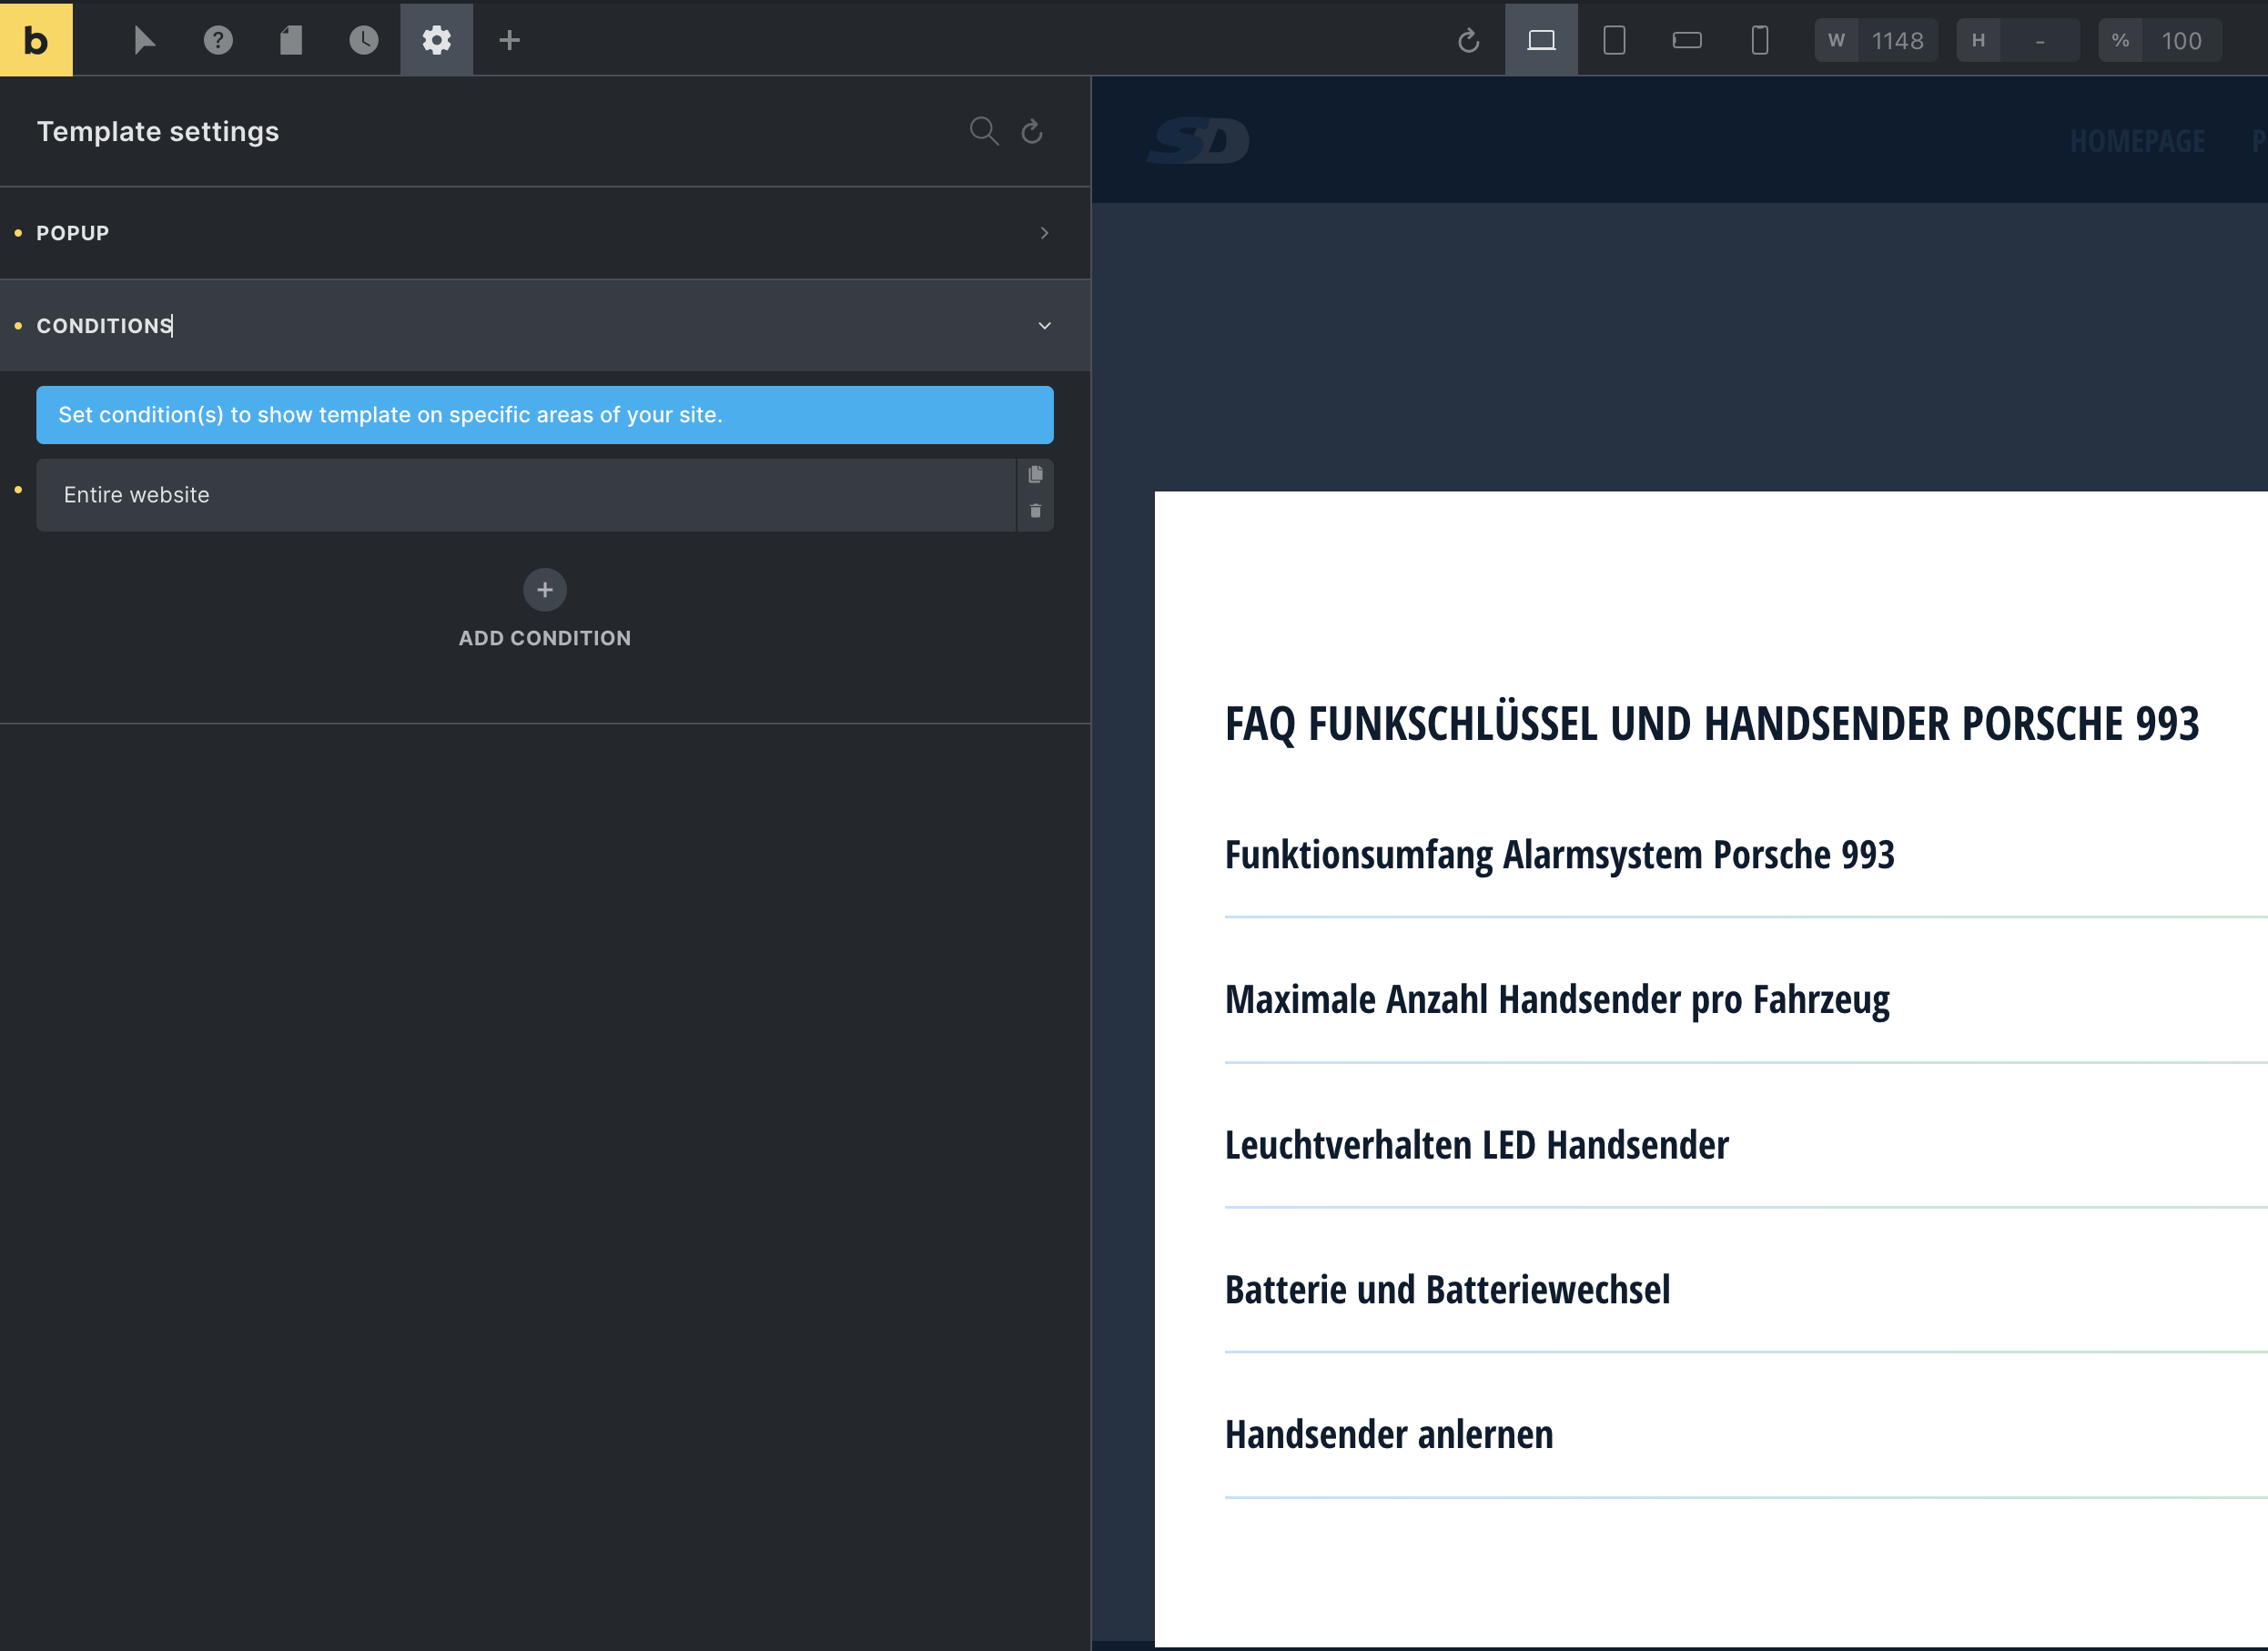This screenshot has width=2268, height=1651.
Task: Click the reload canvas icon in the top bar
Action: [1468, 40]
